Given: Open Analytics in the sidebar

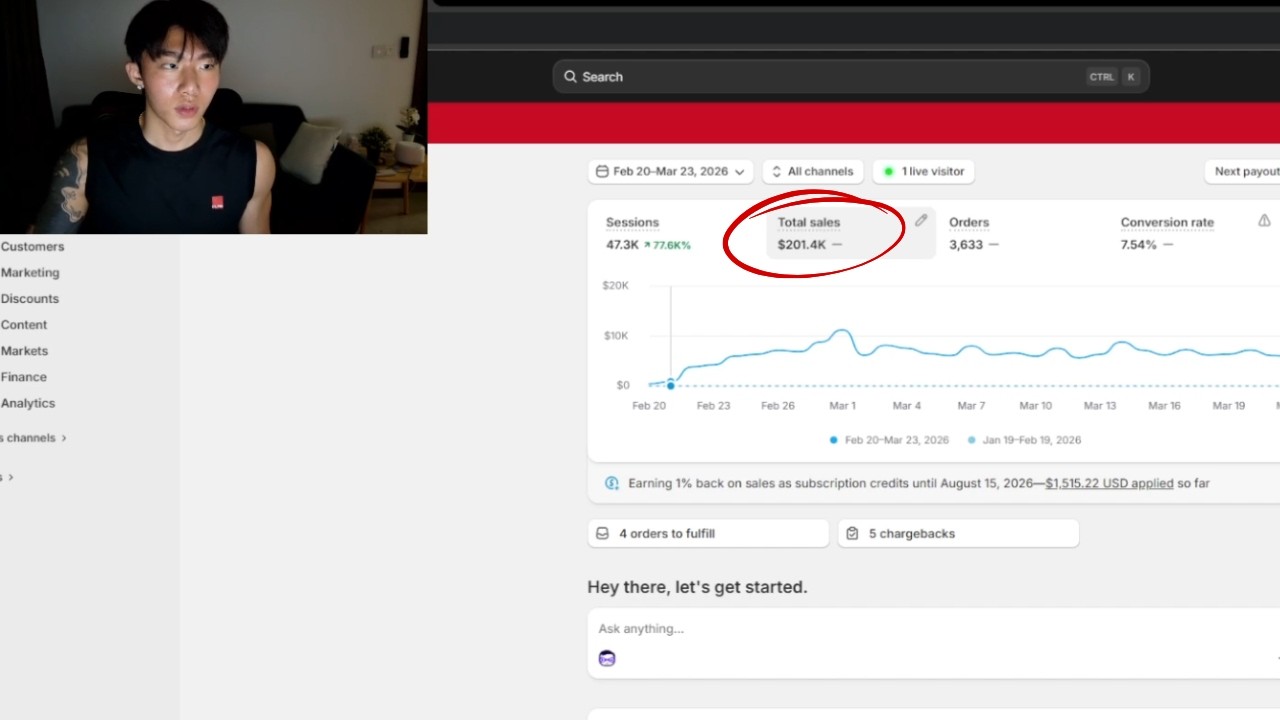Looking at the screenshot, I should (28, 402).
